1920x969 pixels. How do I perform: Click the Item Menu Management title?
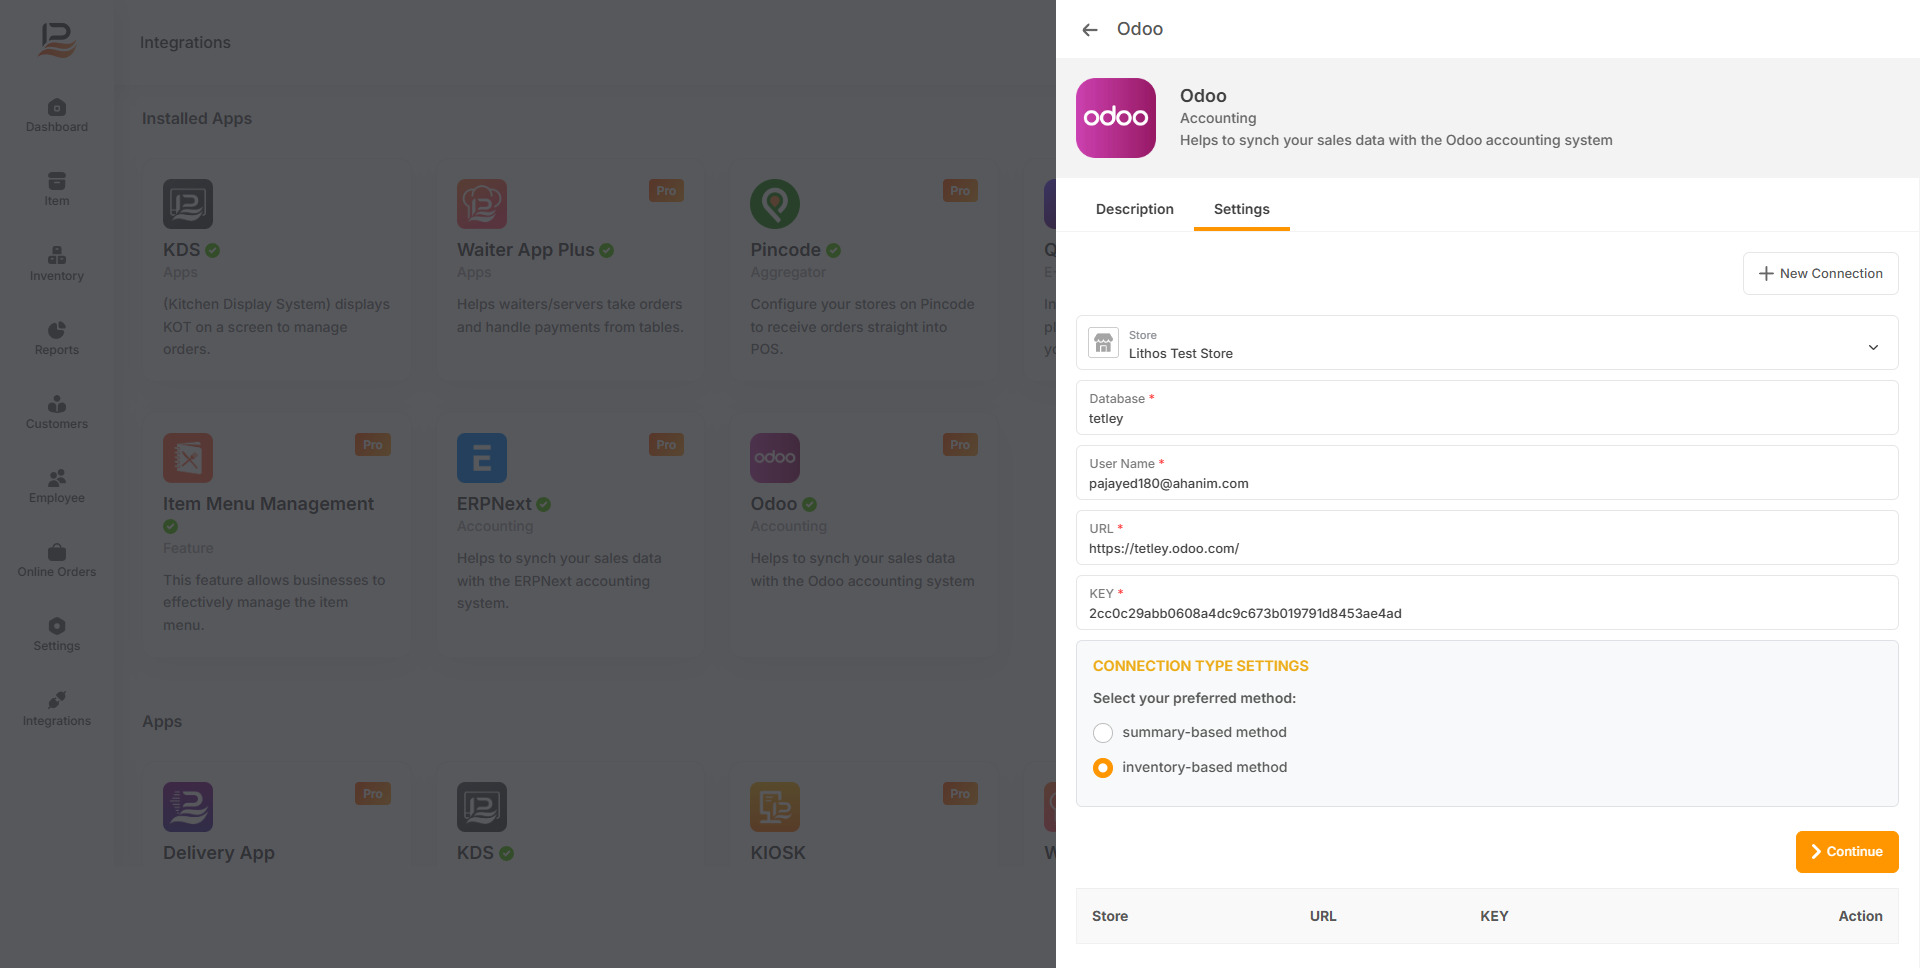pos(268,504)
